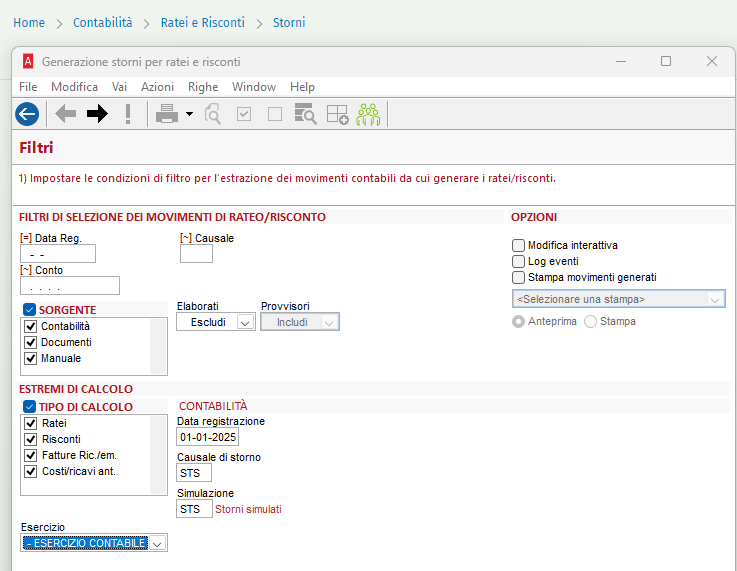This screenshot has width=737, height=571.
Task: Select the Anteprima radio button
Action: point(518,321)
